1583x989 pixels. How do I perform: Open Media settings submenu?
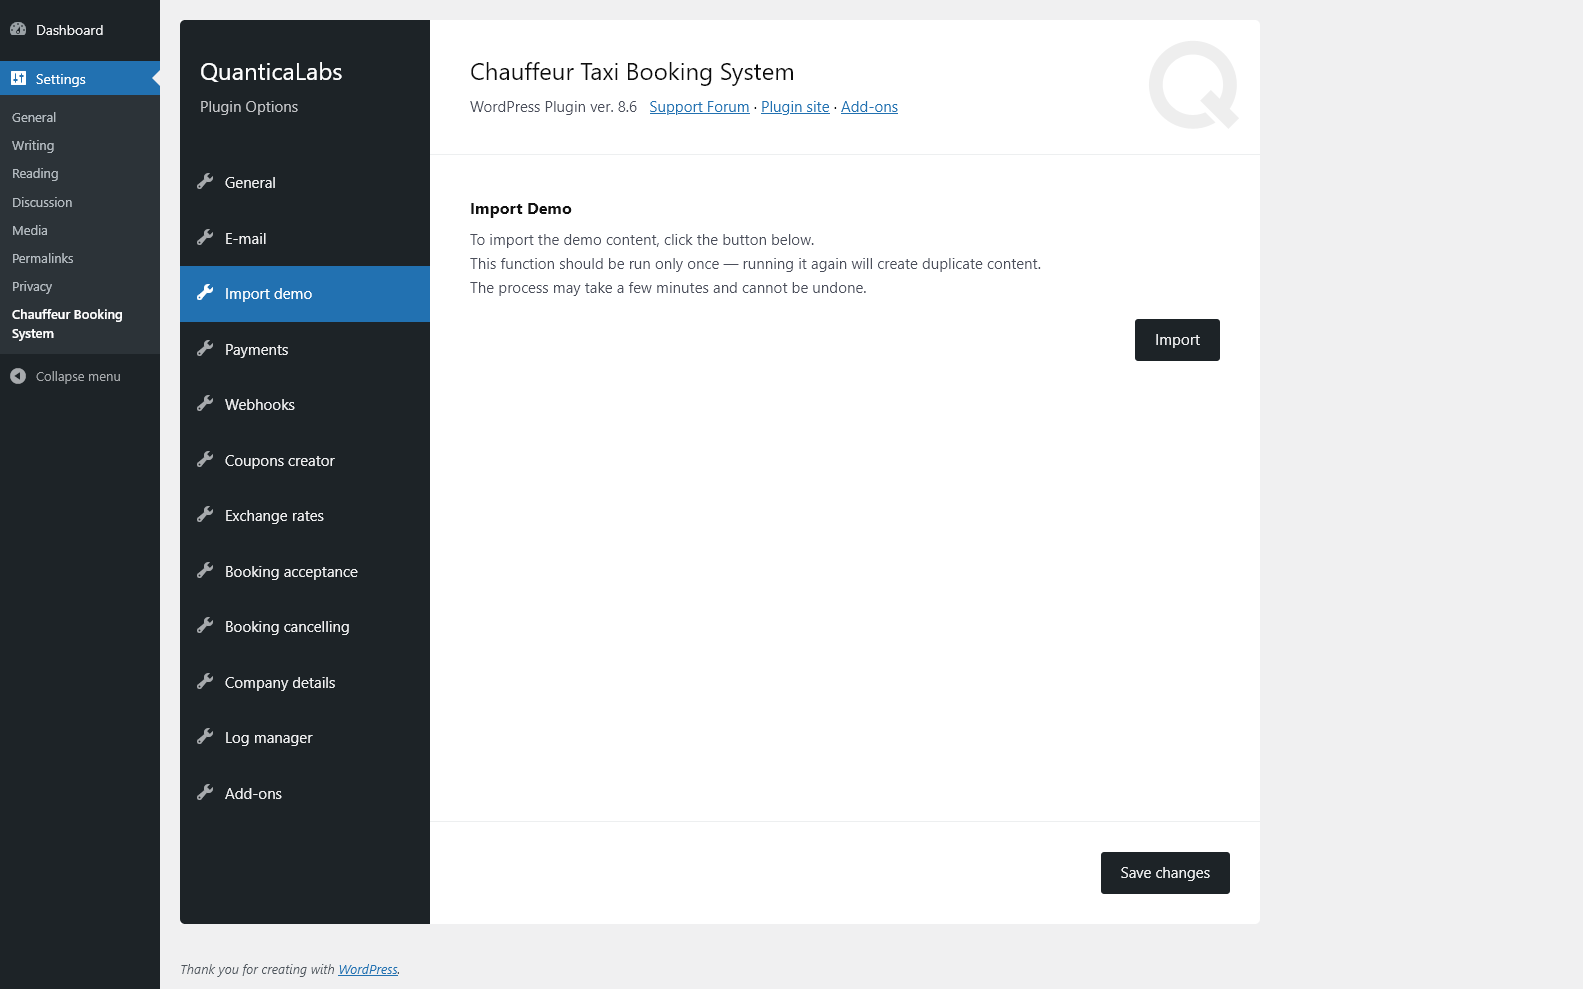tap(30, 230)
